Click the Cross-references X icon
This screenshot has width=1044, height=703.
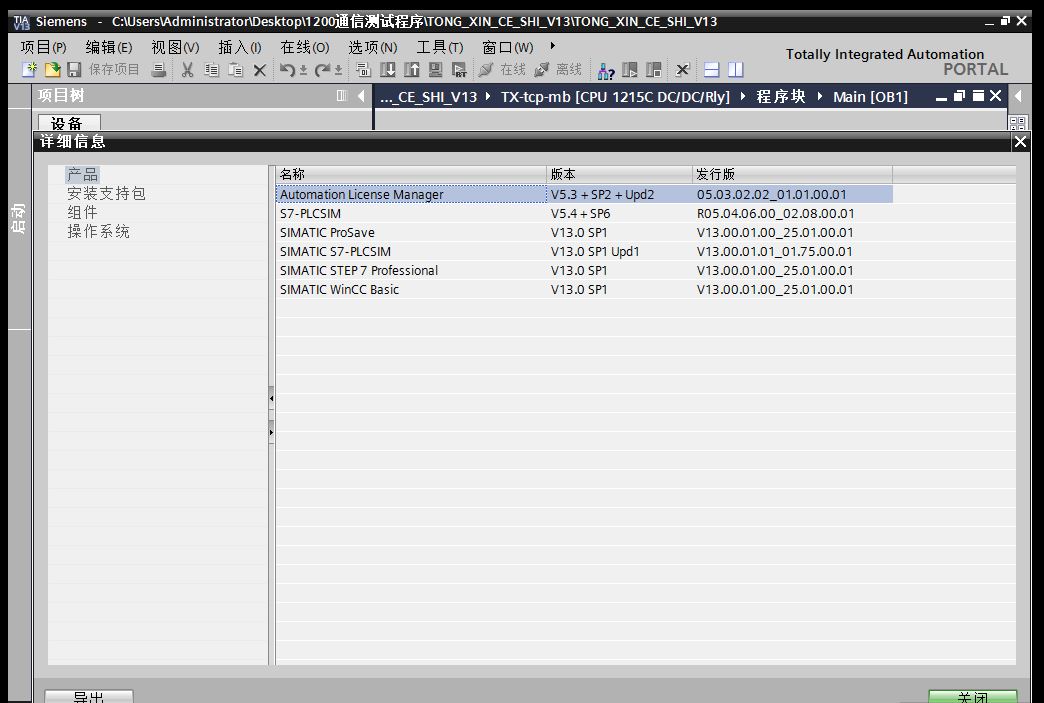(682, 69)
